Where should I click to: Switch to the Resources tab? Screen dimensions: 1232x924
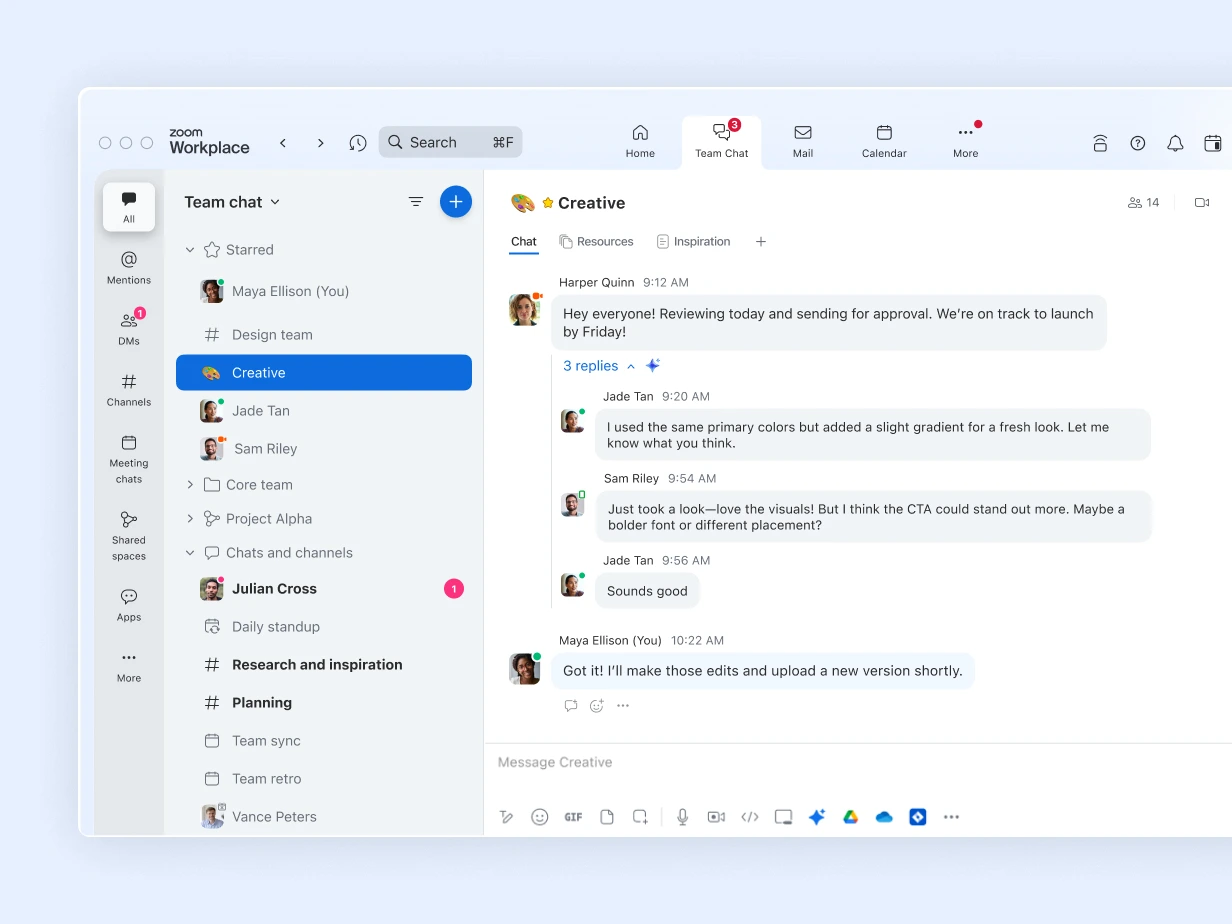(597, 241)
